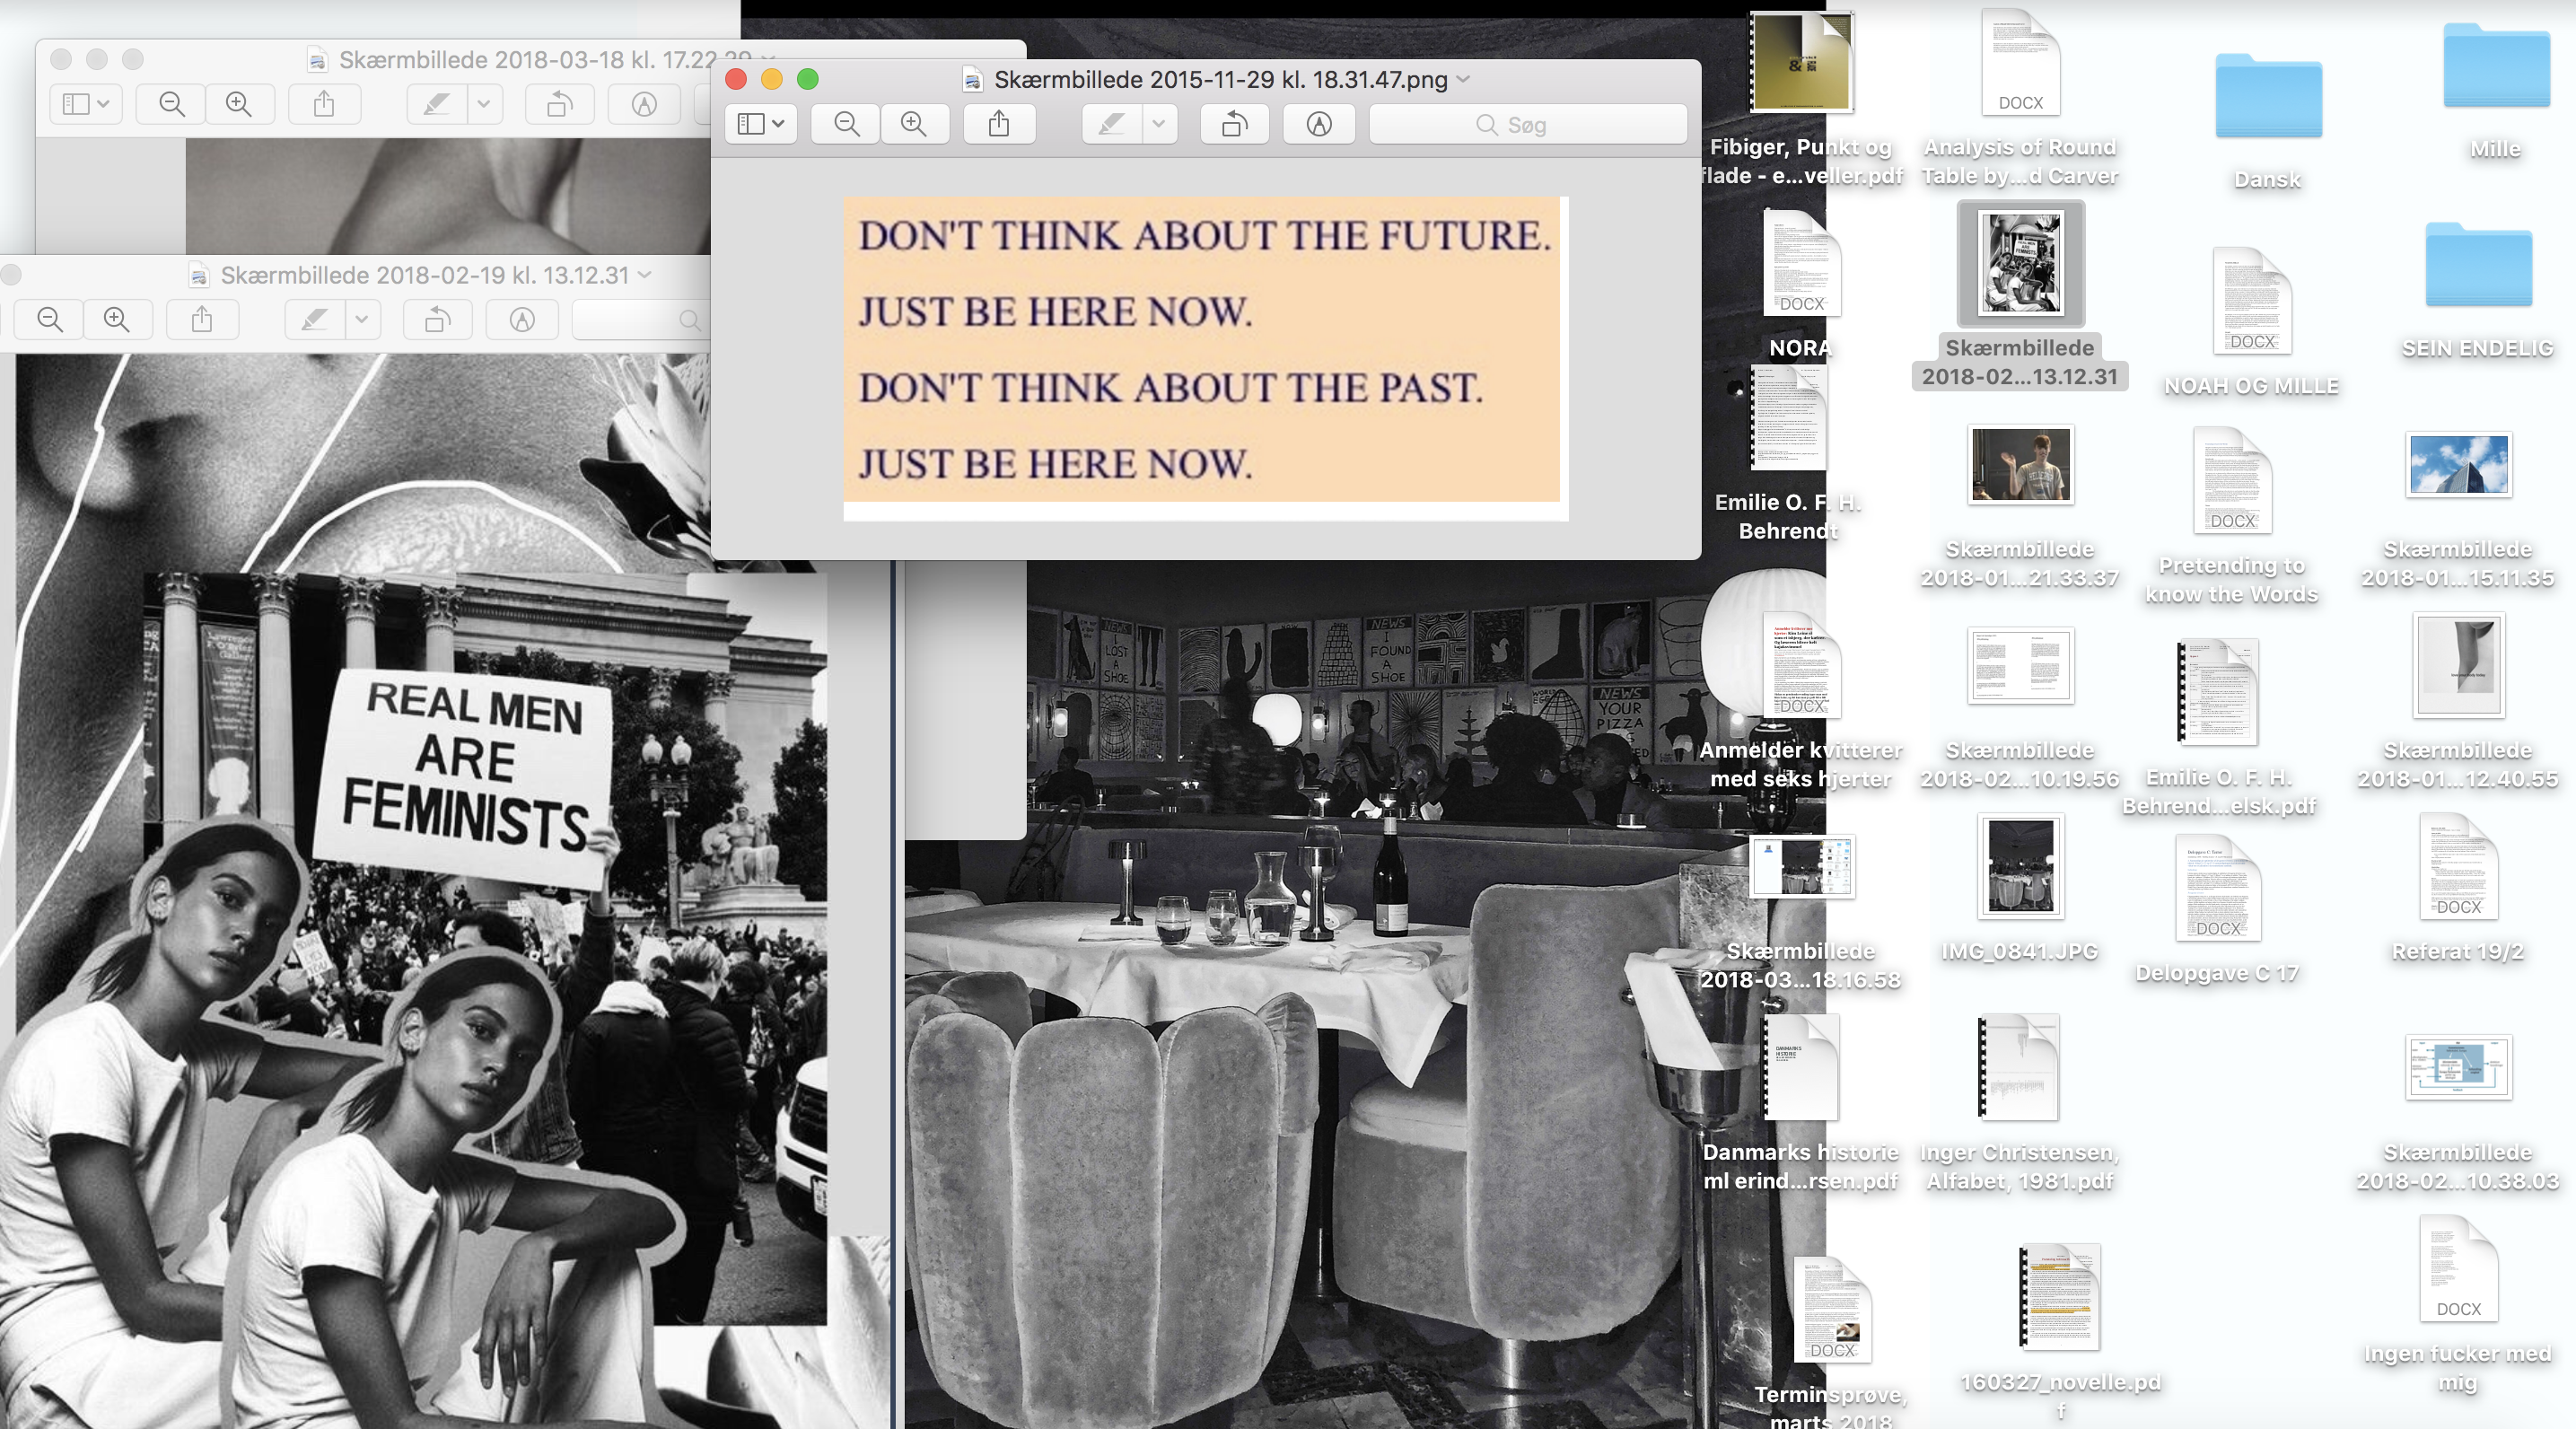Expand the highlight tool options arrow
The height and width of the screenshot is (1429, 2576).
[x=1159, y=124]
